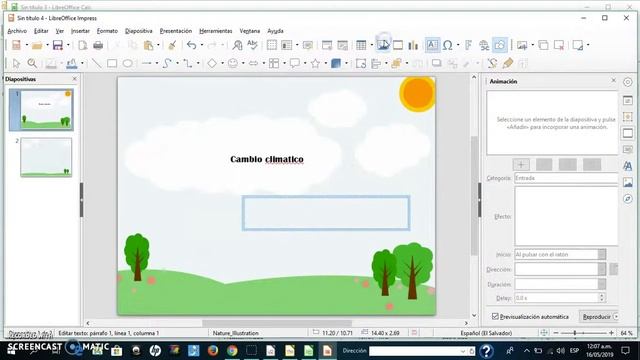Close the Animación sidebar panel
Viewport: 640px width, 360px height.
pyautogui.click(x=613, y=80)
